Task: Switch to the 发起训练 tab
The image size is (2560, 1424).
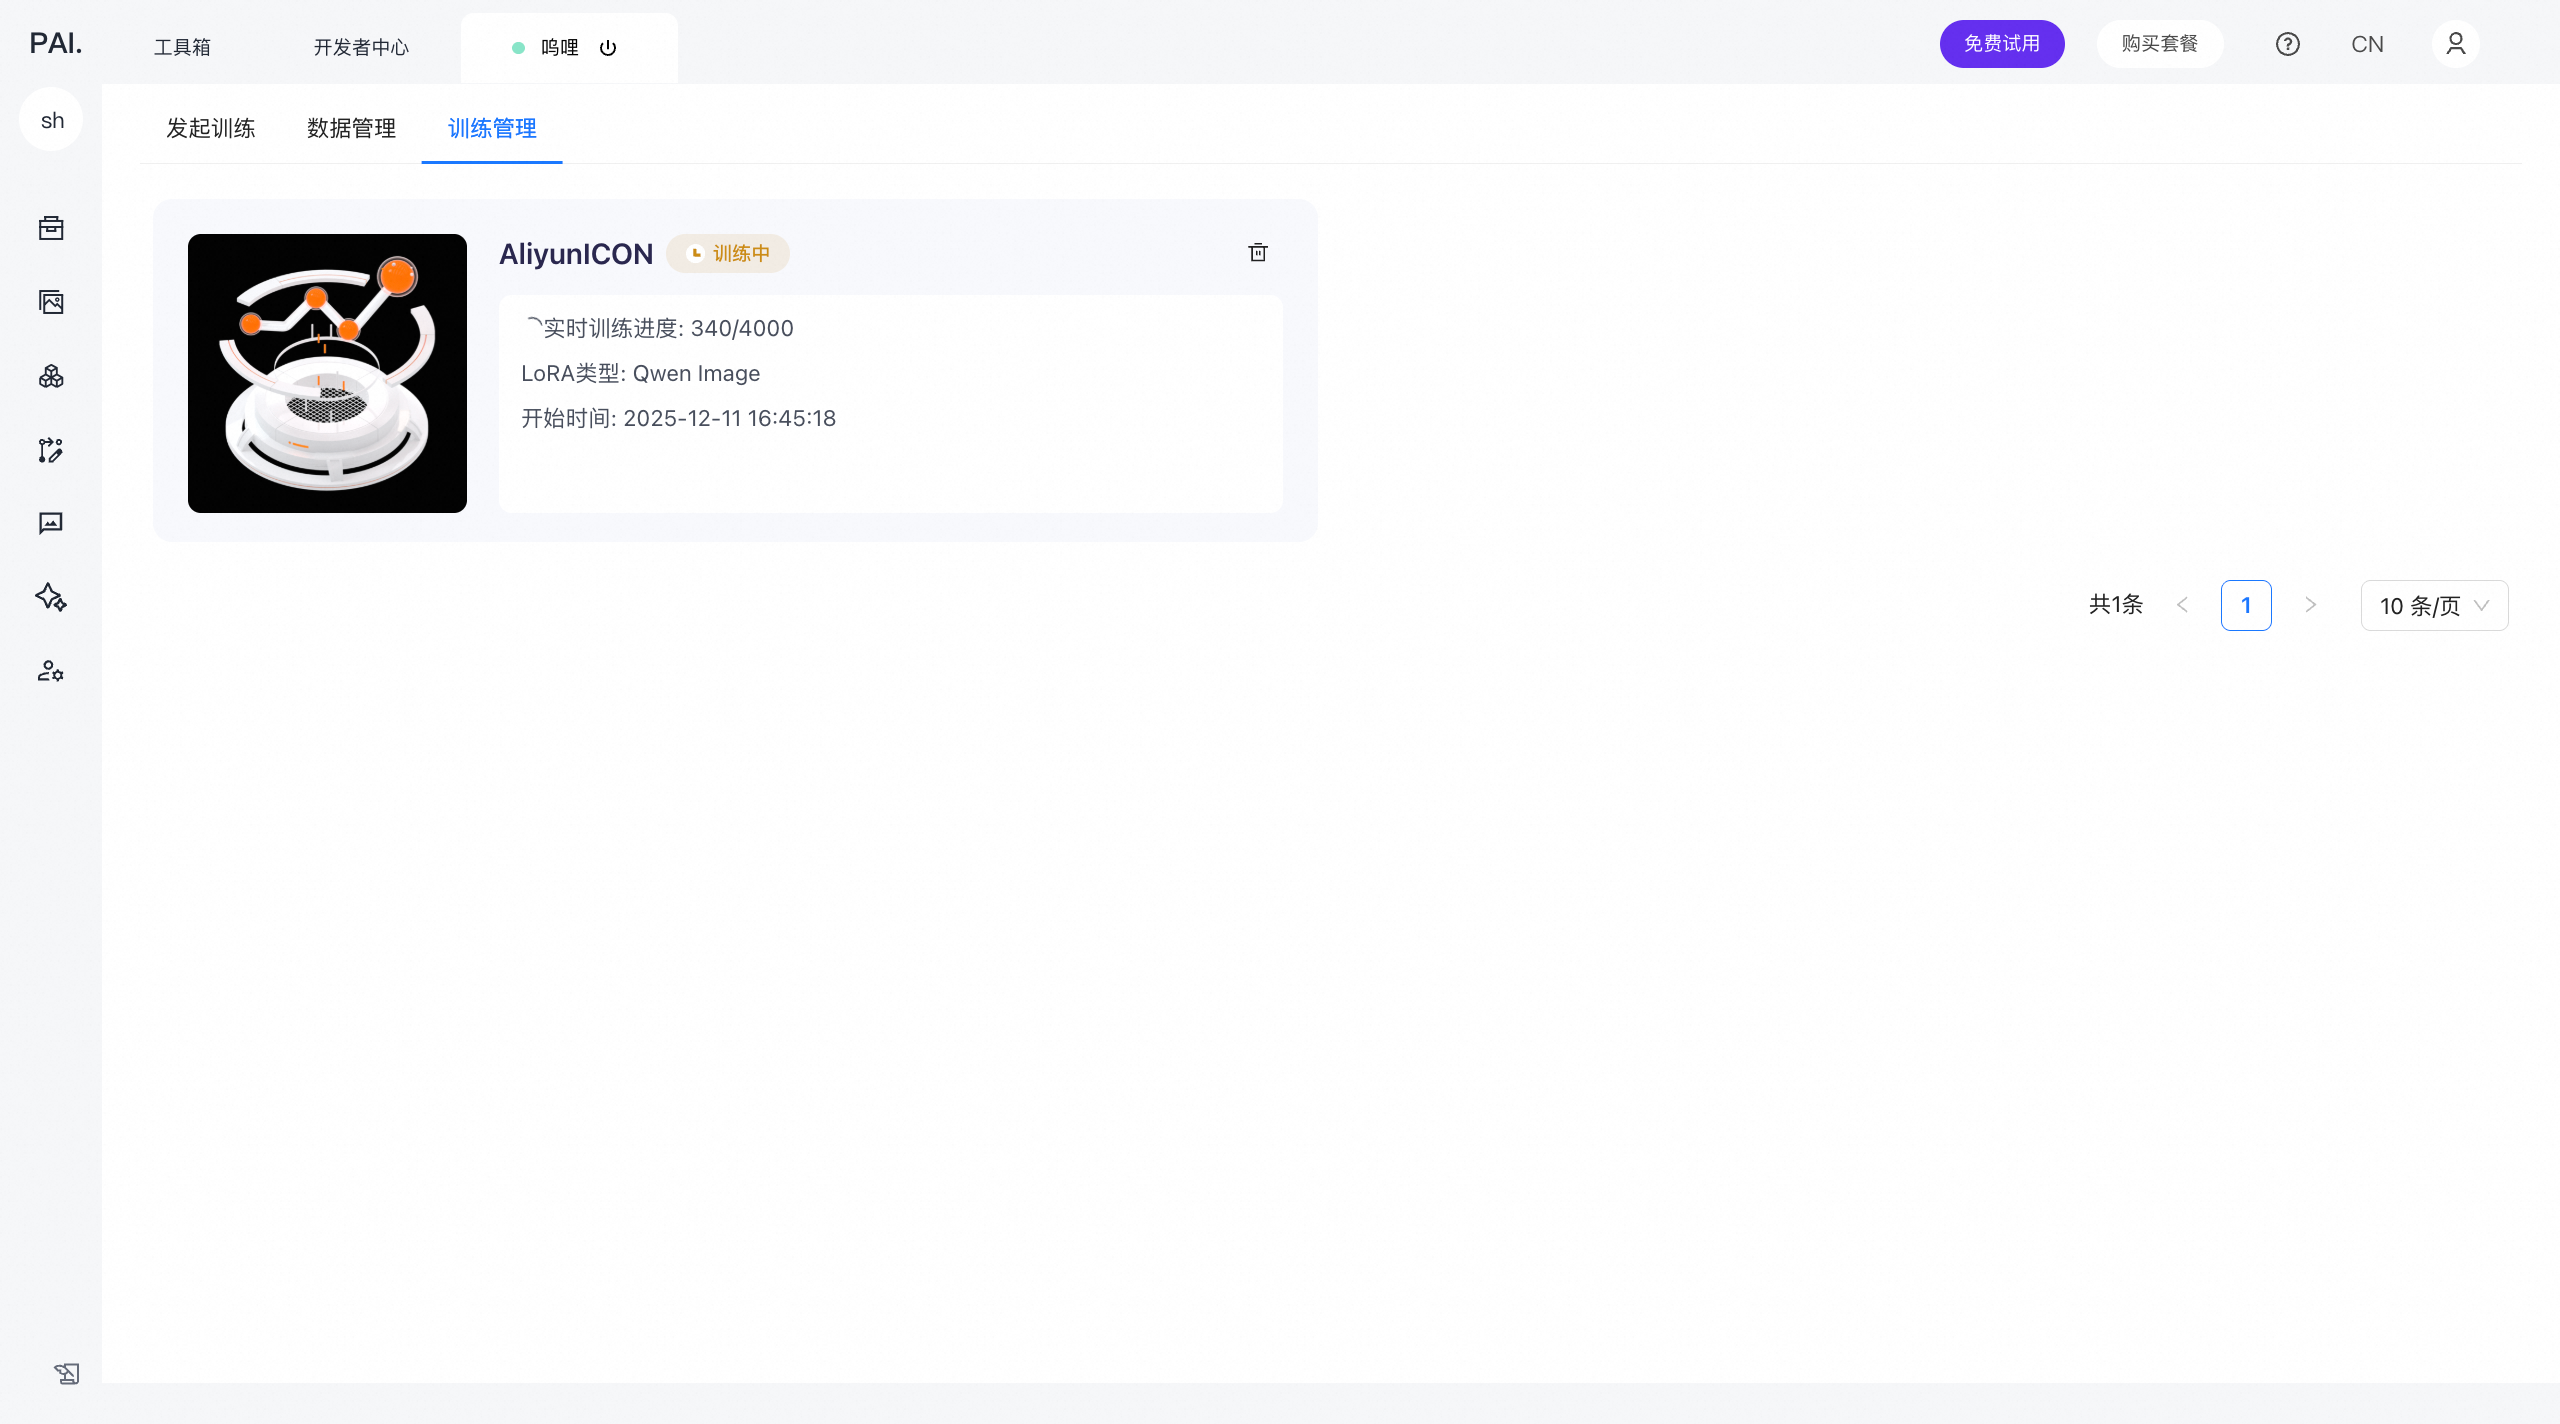Action: coord(211,128)
